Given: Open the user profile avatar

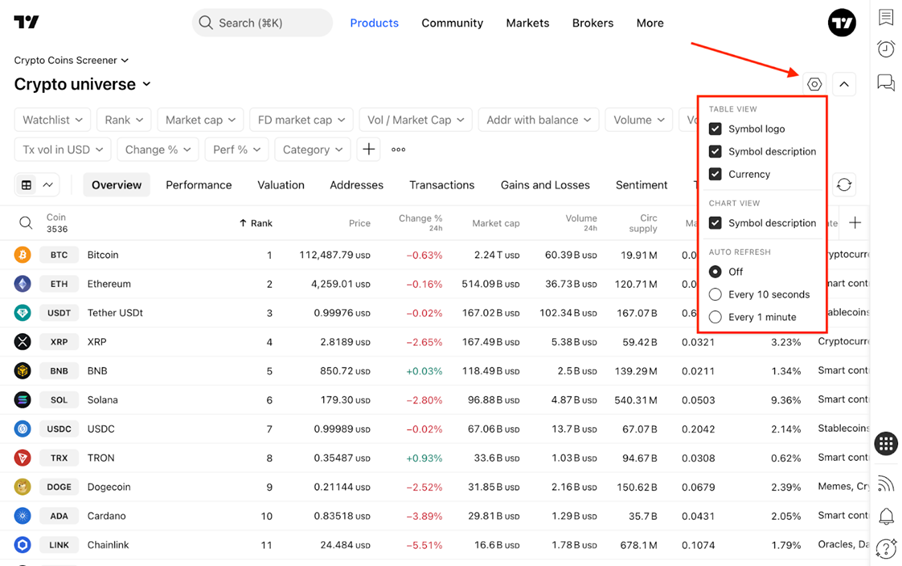Looking at the screenshot, I should [842, 23].
